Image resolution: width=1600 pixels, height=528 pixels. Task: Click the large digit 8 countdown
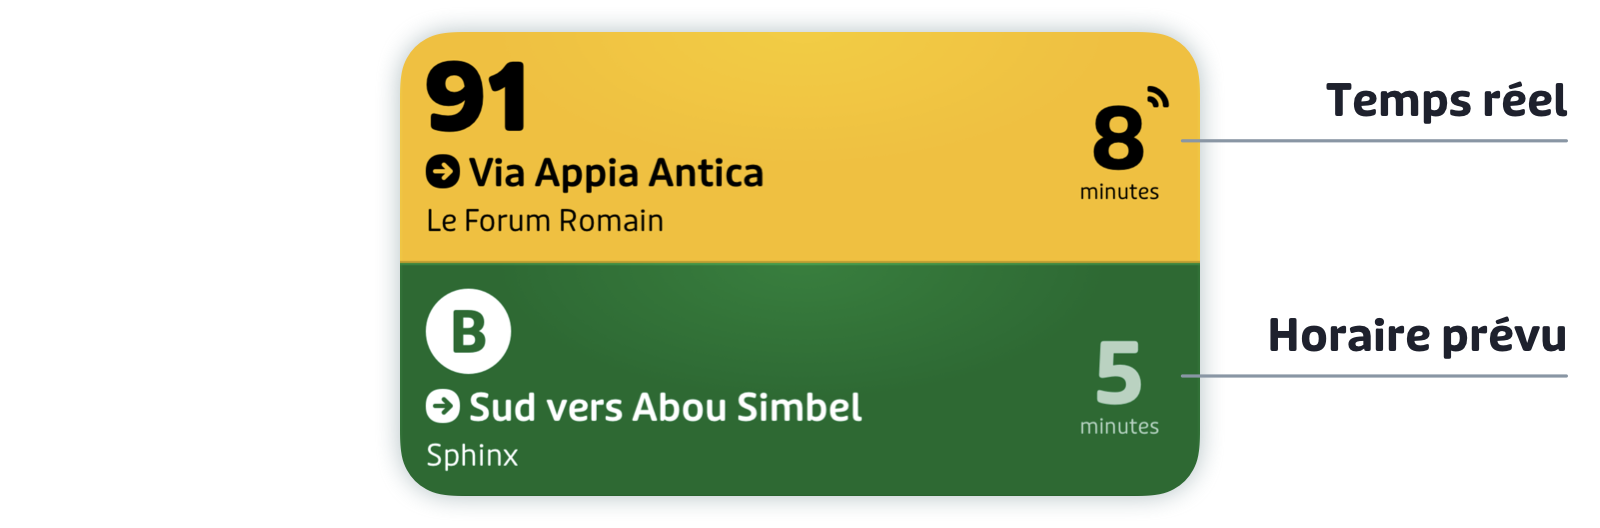pyautogui.click(x=1118, y=138)
